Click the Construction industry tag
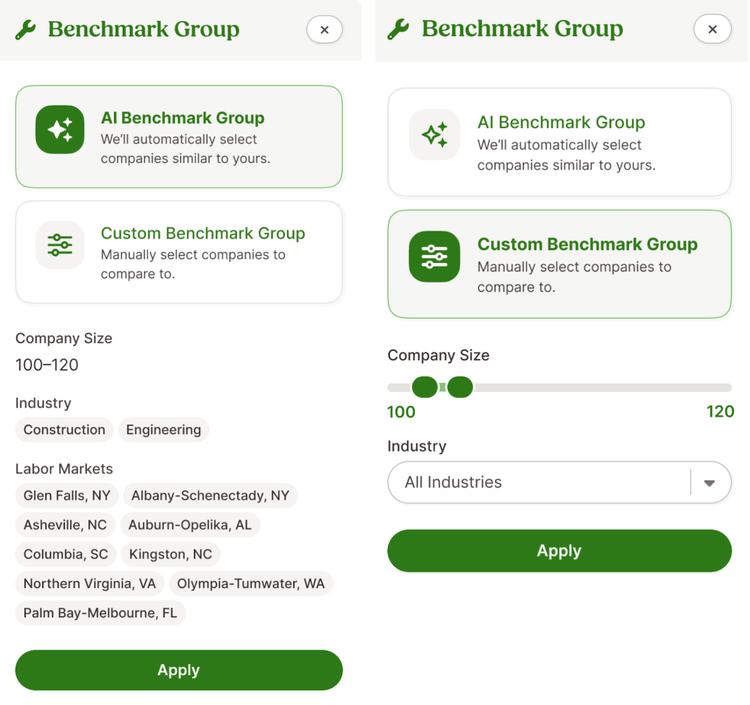Image resolution: width=750 pixels, height=705 pixels. pos(64,430)
